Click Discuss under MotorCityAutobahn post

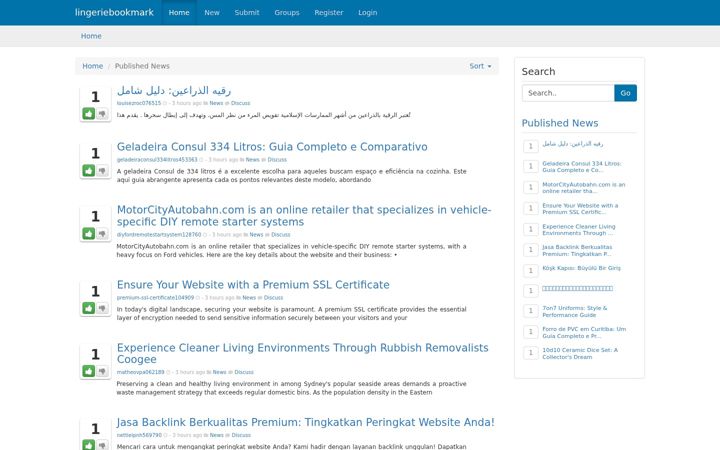tap(281, 235)
